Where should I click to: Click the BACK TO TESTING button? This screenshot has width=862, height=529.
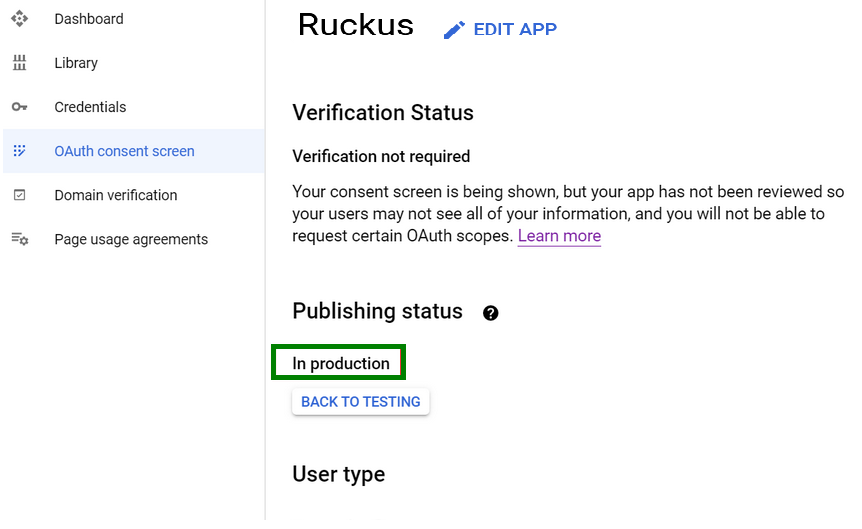(x=361, y=402)
